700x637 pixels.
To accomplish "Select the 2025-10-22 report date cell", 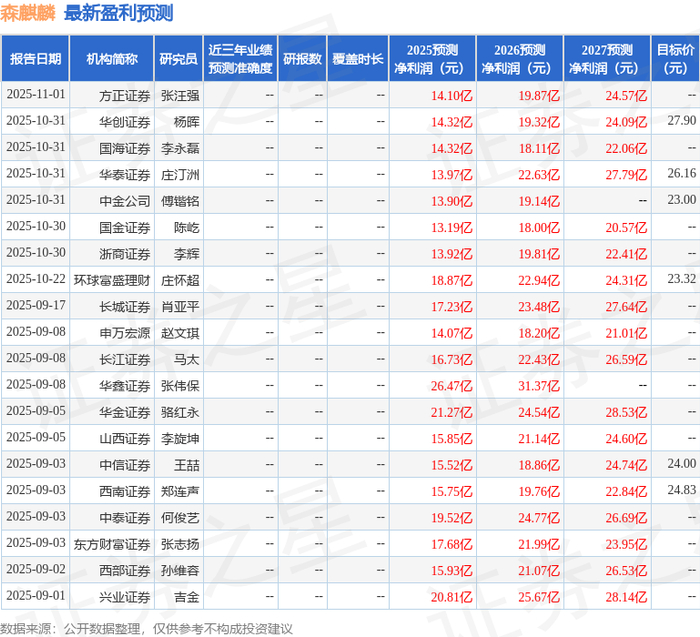I will [36, 279].
